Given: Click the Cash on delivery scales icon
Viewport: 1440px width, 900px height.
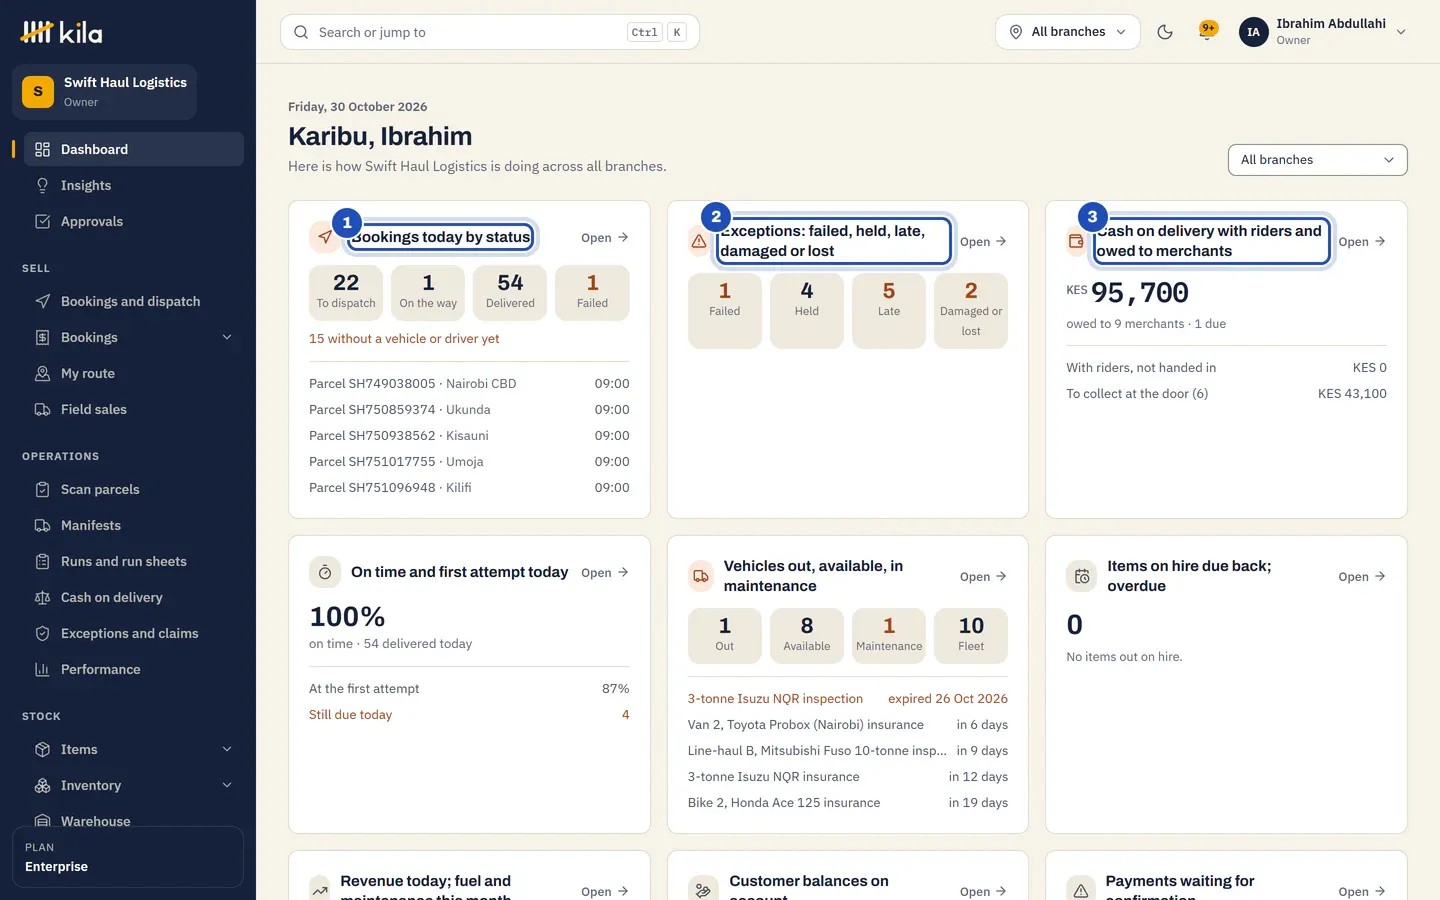Looking at the screenshot, I should (42, 597).
